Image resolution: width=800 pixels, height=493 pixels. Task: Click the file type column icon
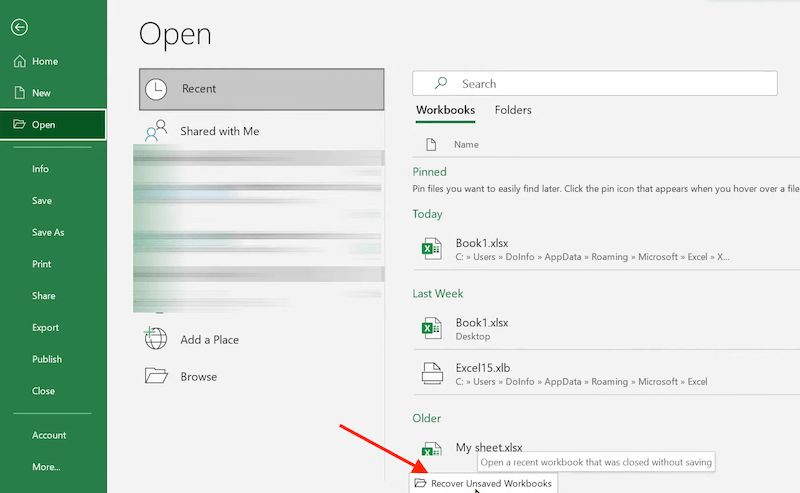click(431, 144)
